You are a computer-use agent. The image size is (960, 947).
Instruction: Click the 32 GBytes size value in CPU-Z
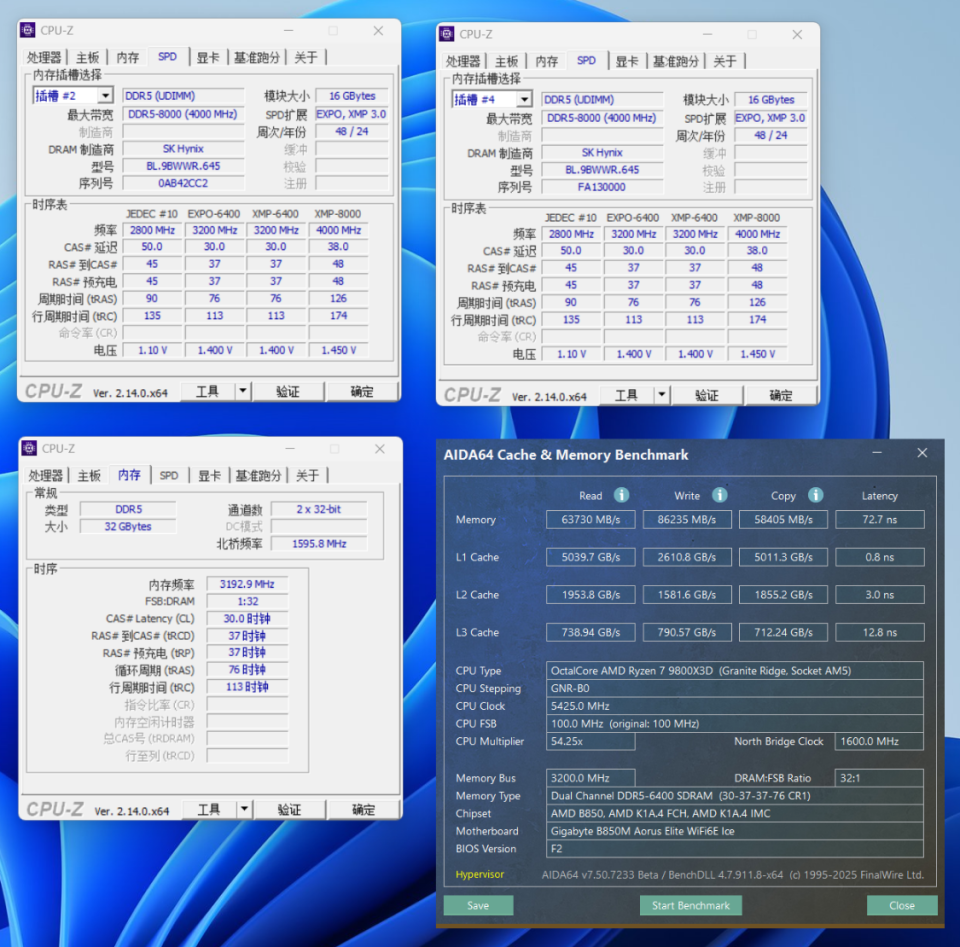[x=127, y=526]
